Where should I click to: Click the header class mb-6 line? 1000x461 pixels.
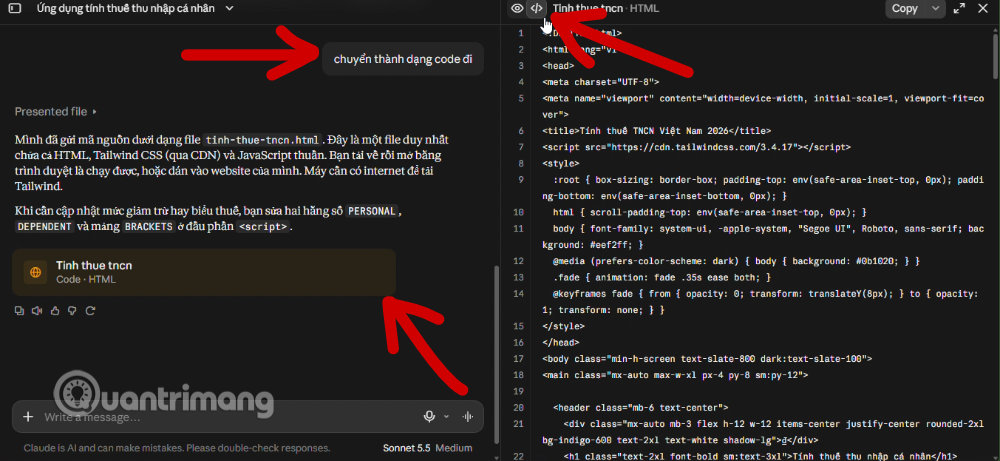[x=640, y=407]
